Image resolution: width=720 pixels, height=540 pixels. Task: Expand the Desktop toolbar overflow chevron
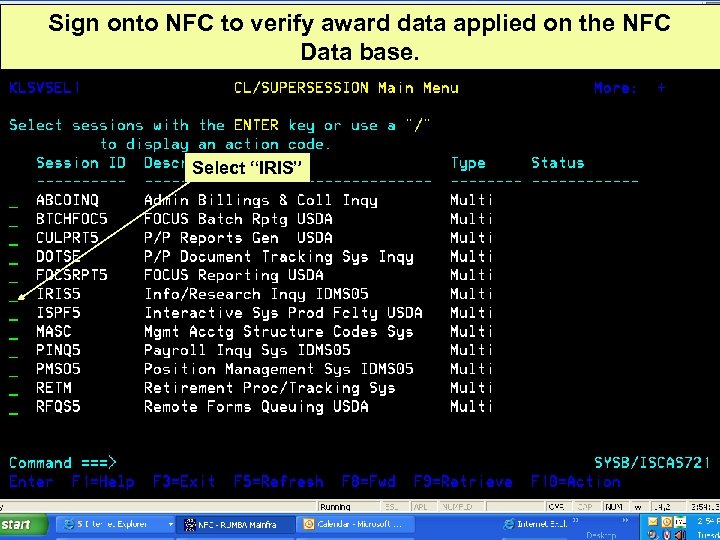[625, 520]
